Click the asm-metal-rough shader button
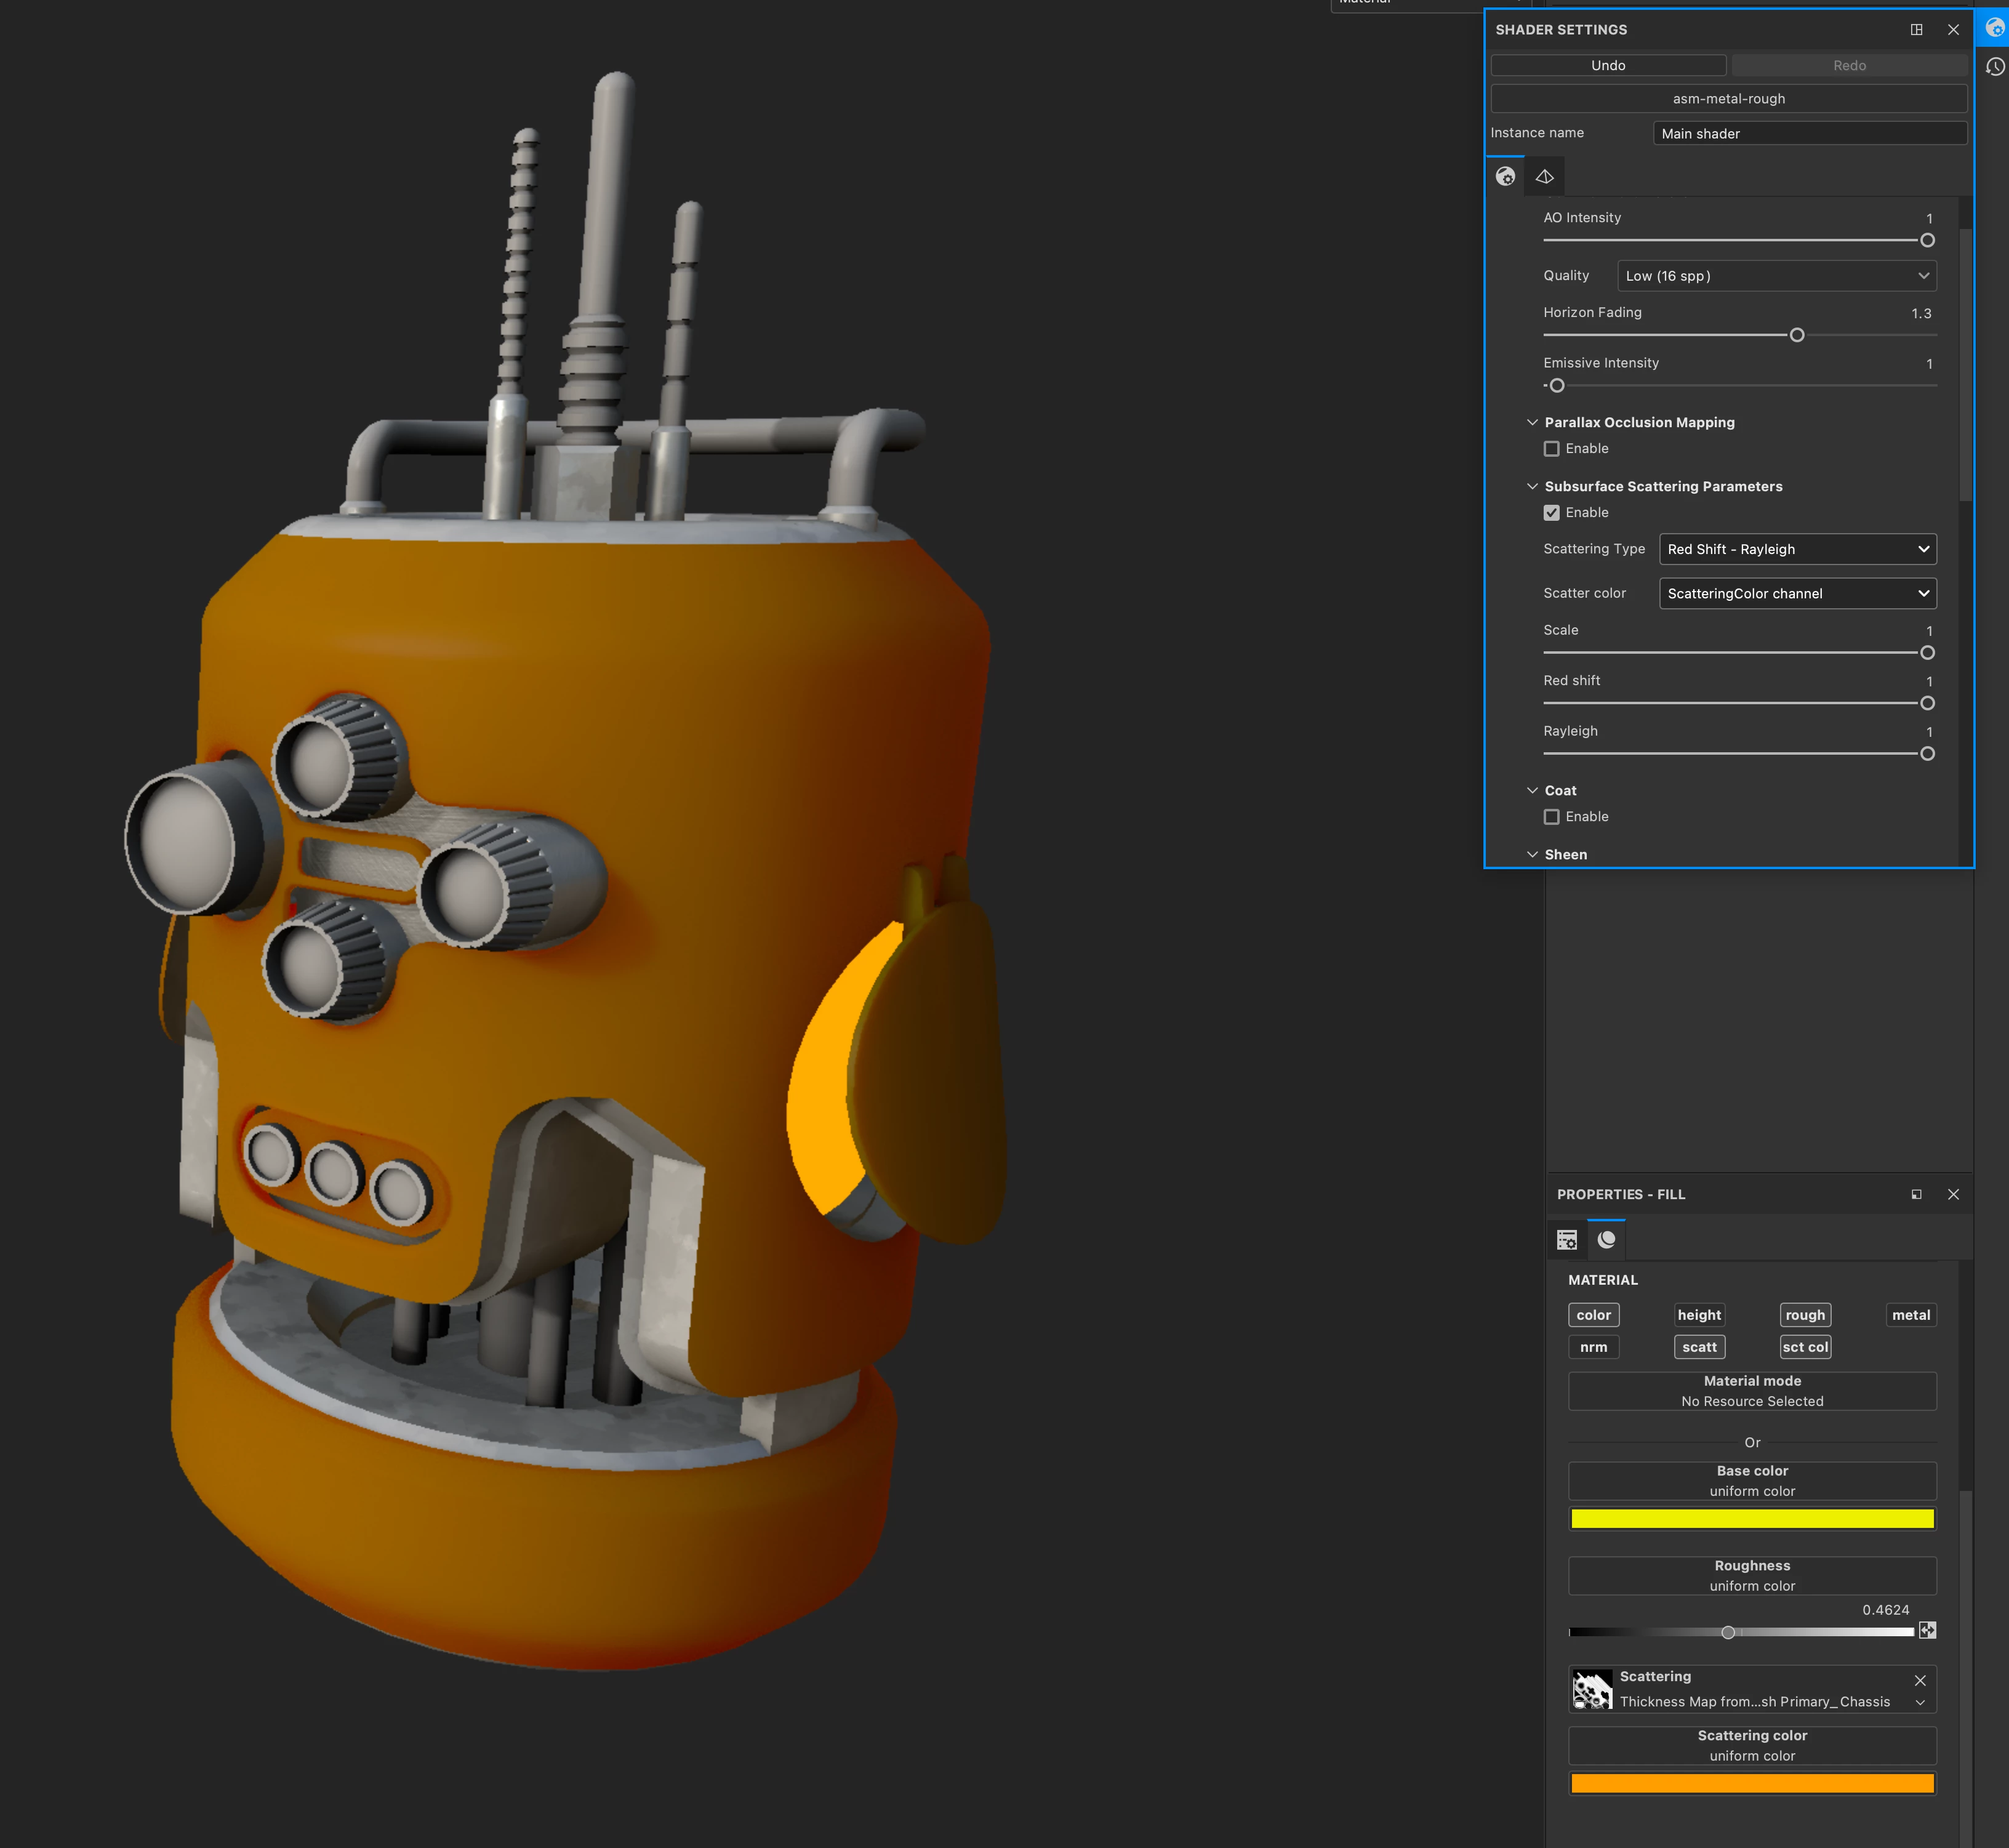Screen dimensions: 2009x1848 tap(1728, 99)
